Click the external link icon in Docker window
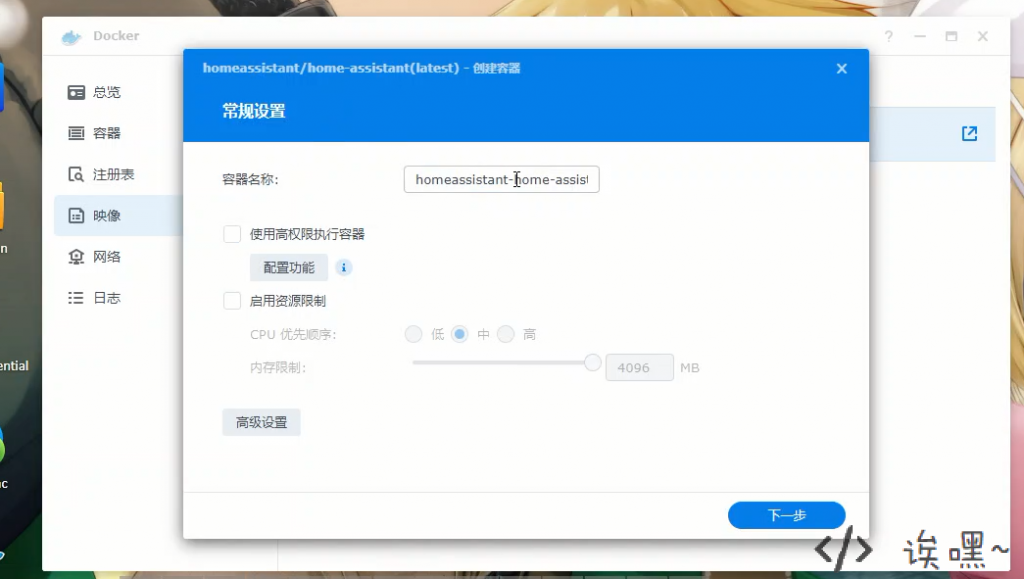 [969, 134]
